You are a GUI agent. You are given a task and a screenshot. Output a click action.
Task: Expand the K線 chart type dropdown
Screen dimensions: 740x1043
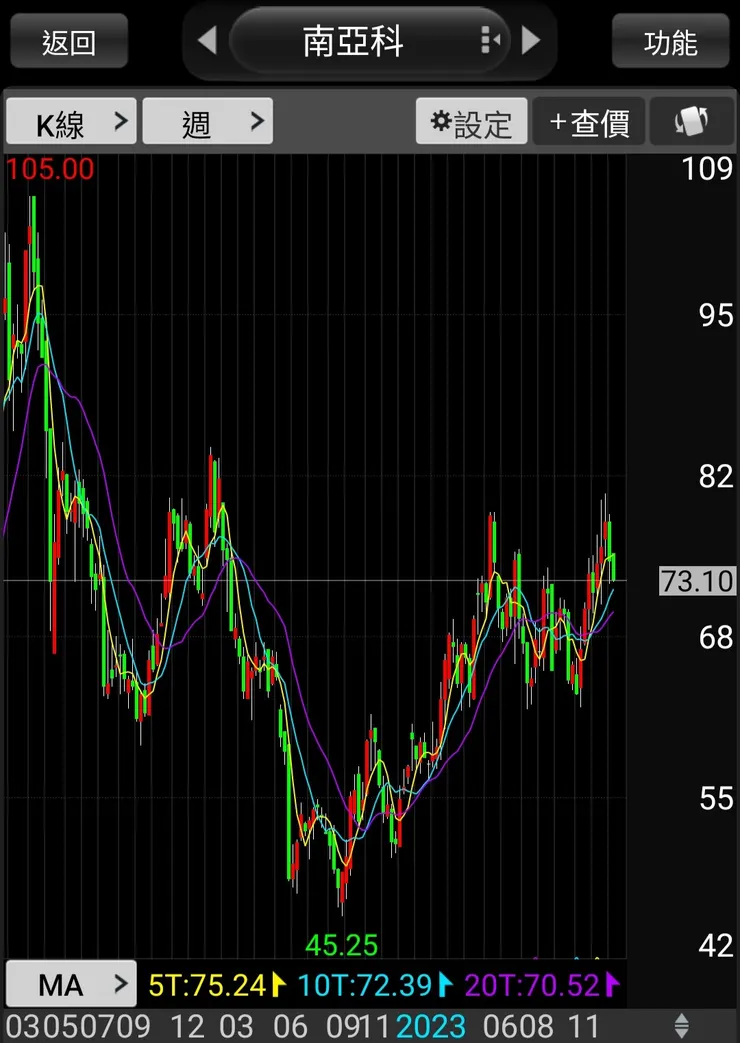tap(71, 121)
